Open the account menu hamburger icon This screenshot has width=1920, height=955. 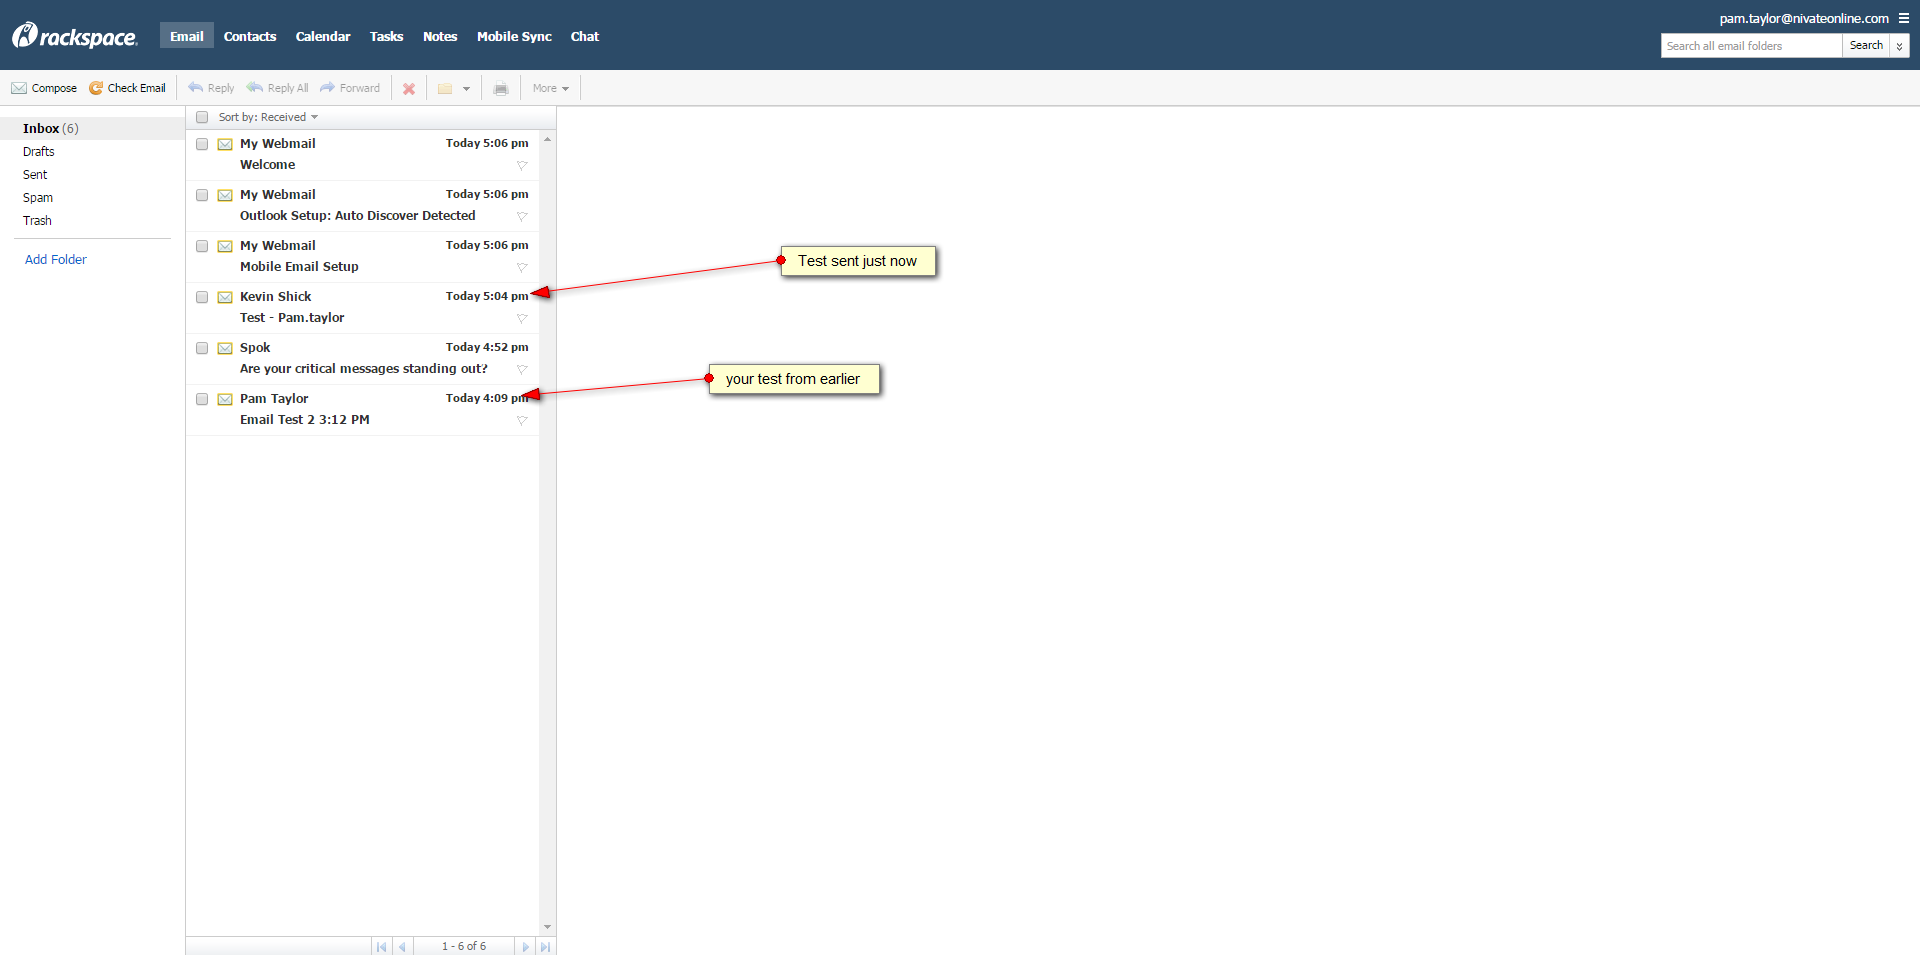1904,18
